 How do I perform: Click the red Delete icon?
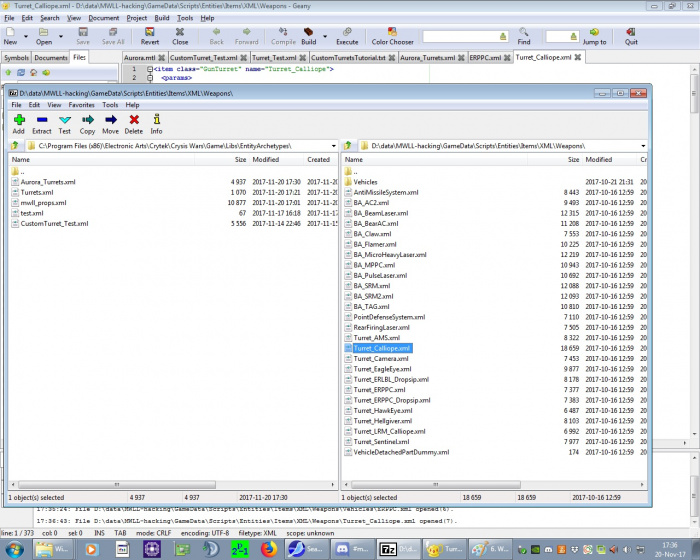(134, 123)
